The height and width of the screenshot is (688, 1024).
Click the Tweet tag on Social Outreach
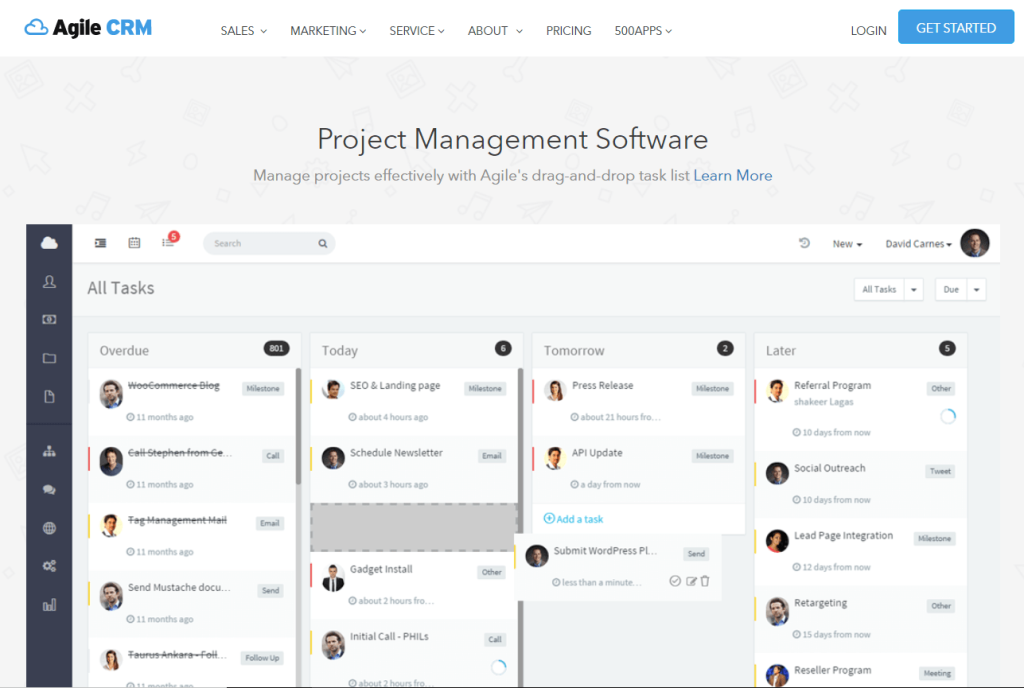940,471
